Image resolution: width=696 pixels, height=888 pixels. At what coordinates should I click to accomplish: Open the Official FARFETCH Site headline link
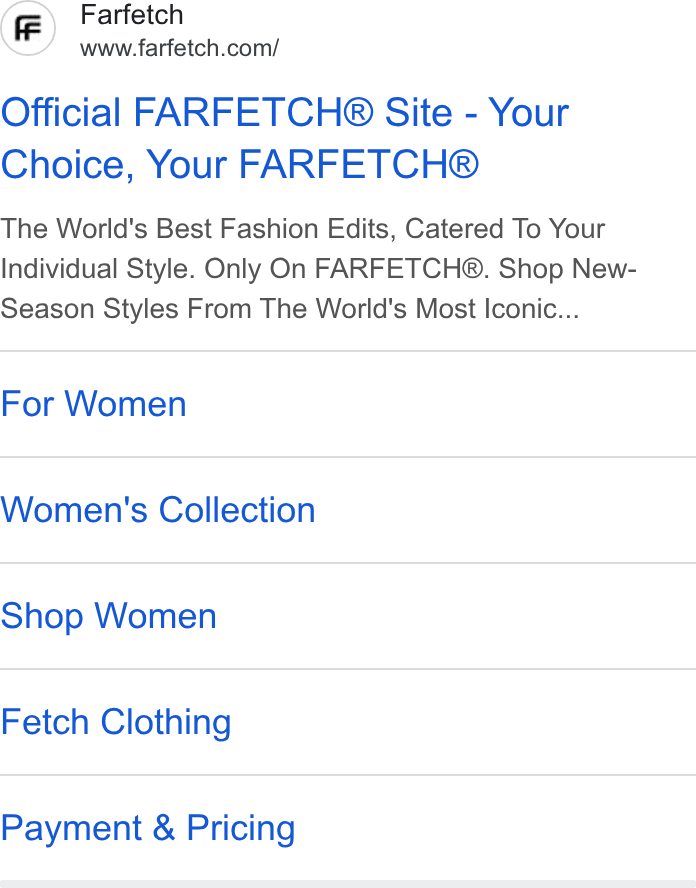pyautogui.click(x=284, y=138)
